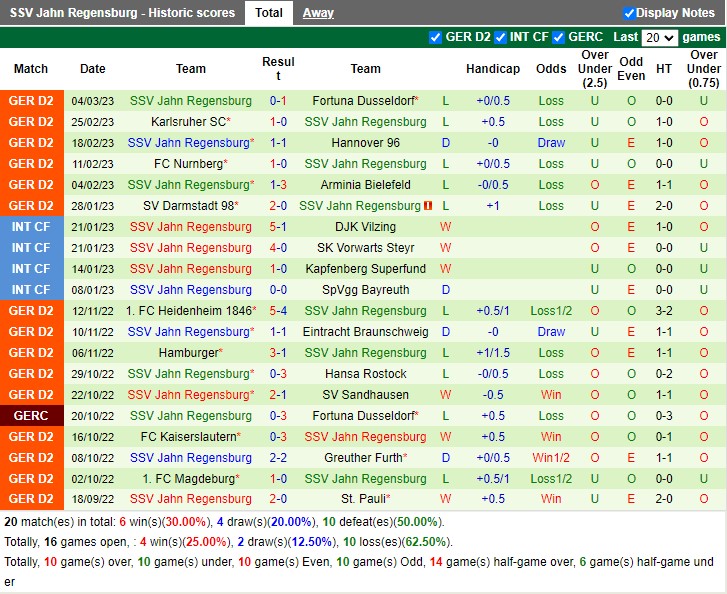Viewport: 727px width, 594px height.
Task: Uncheck the GER D2 league filter
Action: 435,37
